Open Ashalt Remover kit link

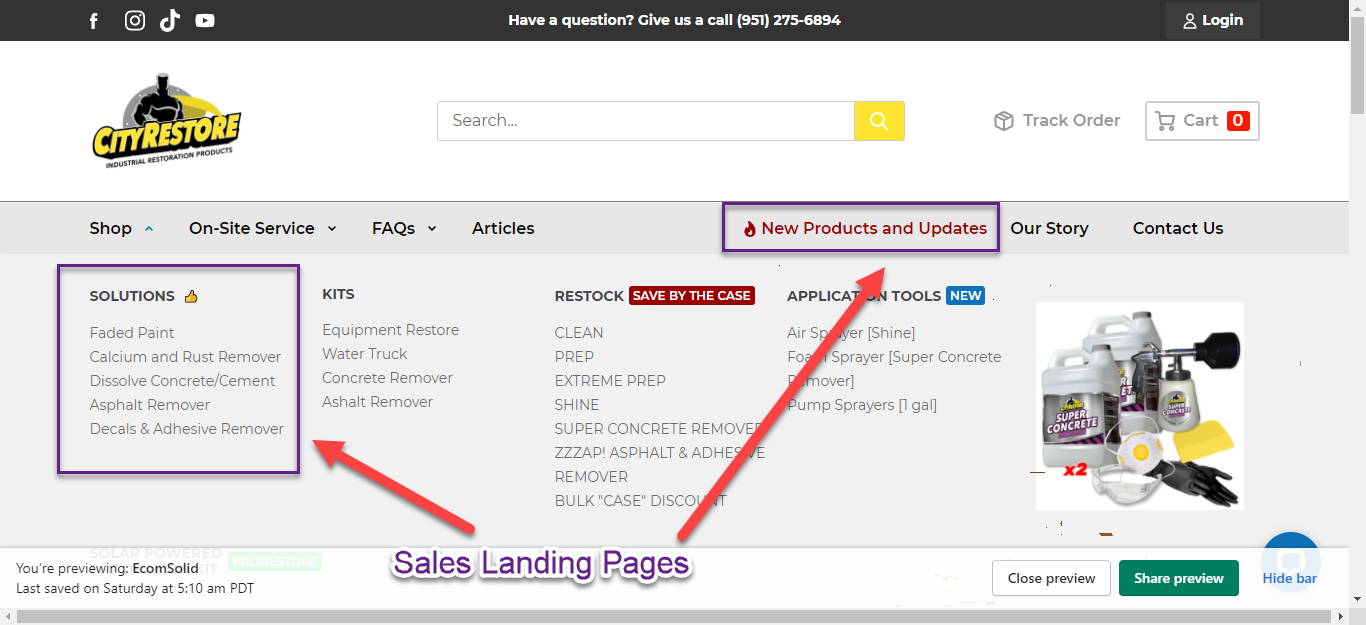(377, 402)
